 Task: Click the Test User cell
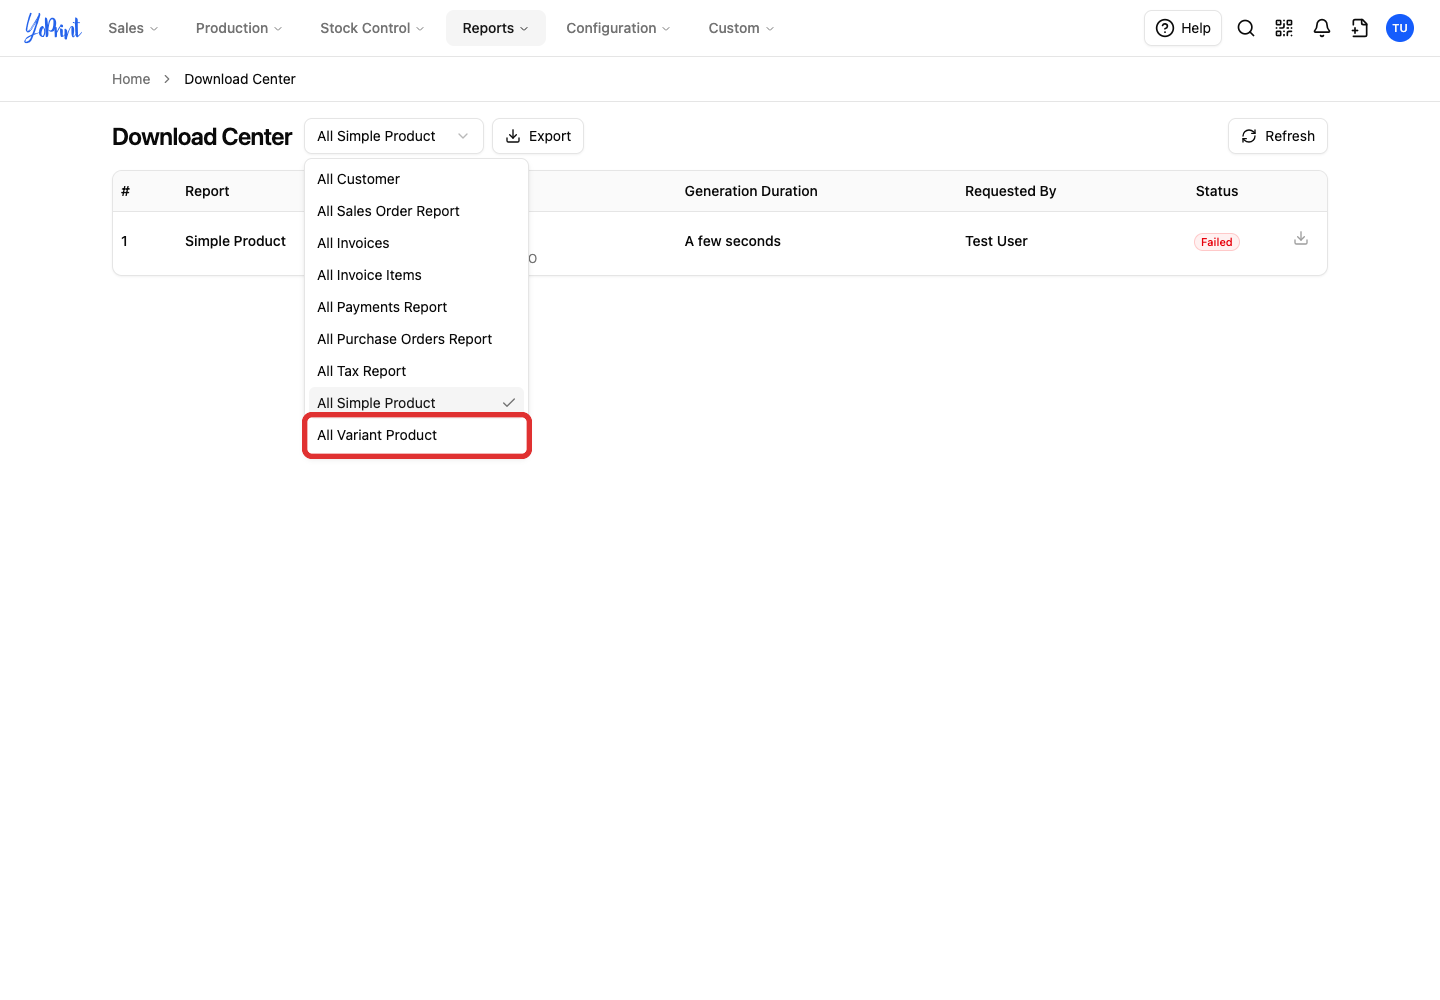point(996,241)
